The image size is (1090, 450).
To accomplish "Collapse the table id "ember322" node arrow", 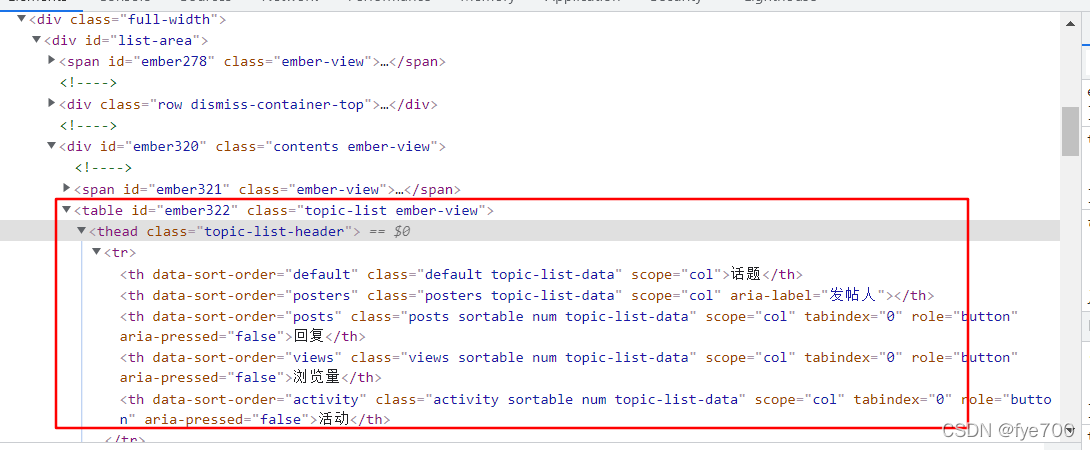I will (67, 210).
